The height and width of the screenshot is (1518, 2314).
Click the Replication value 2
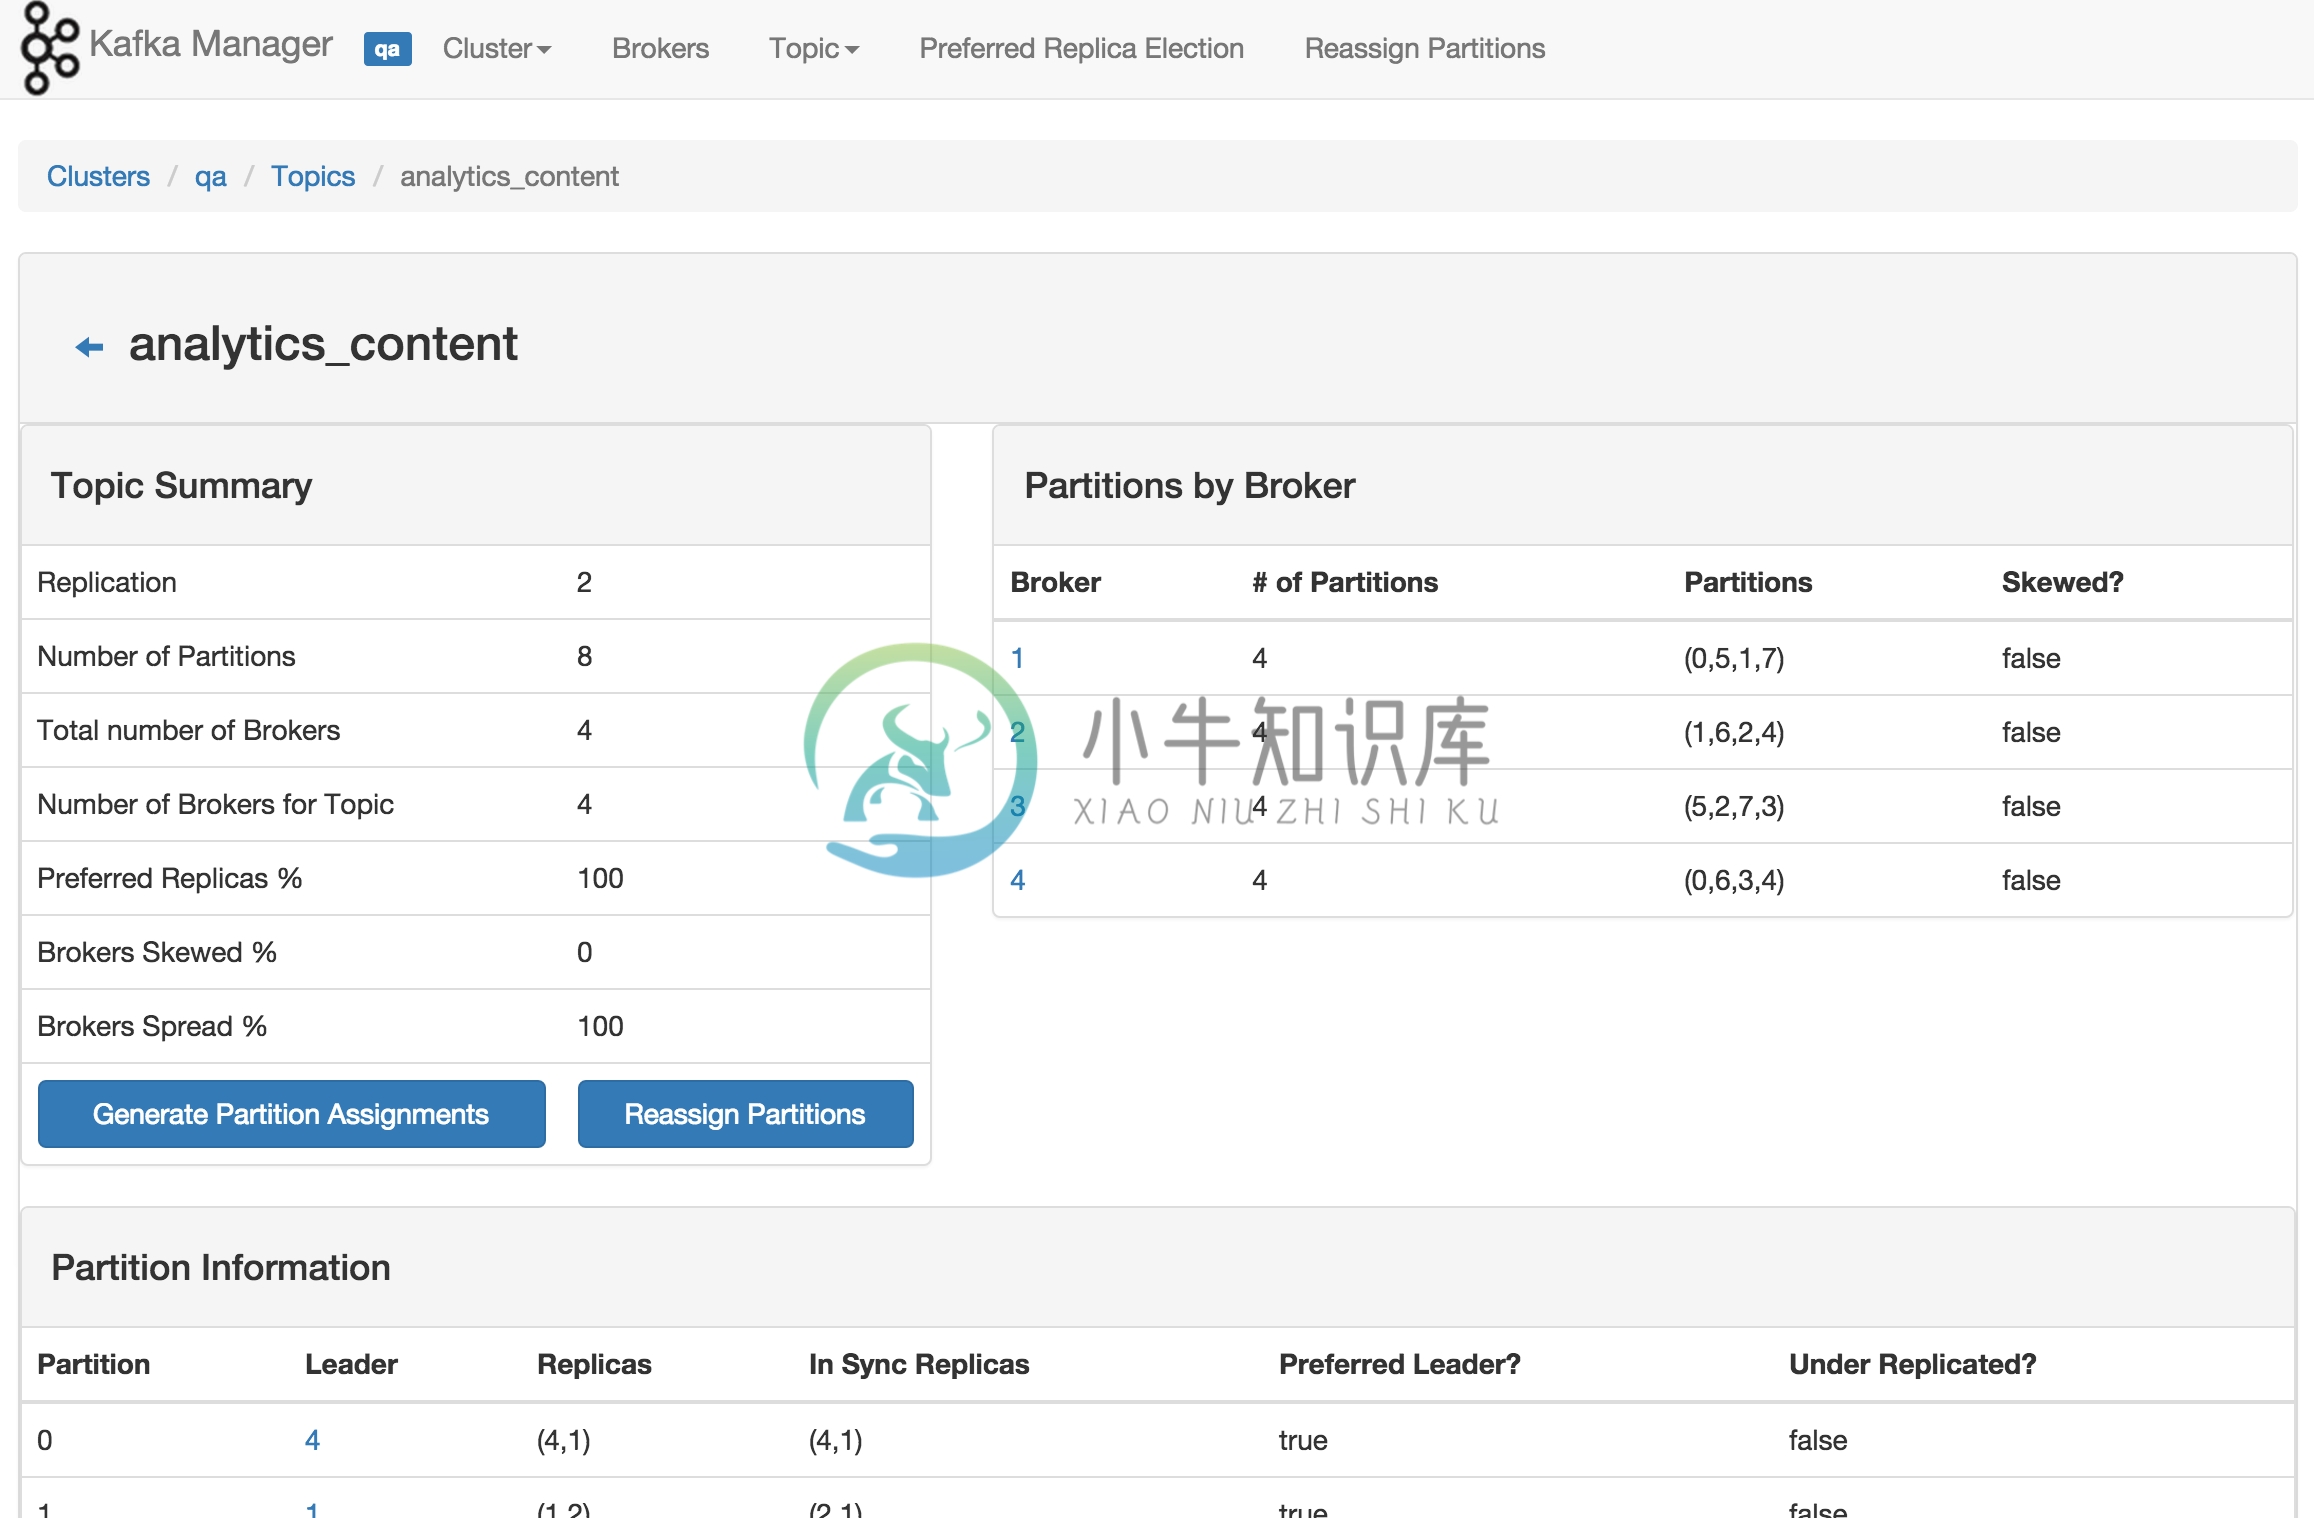point(584,582)
